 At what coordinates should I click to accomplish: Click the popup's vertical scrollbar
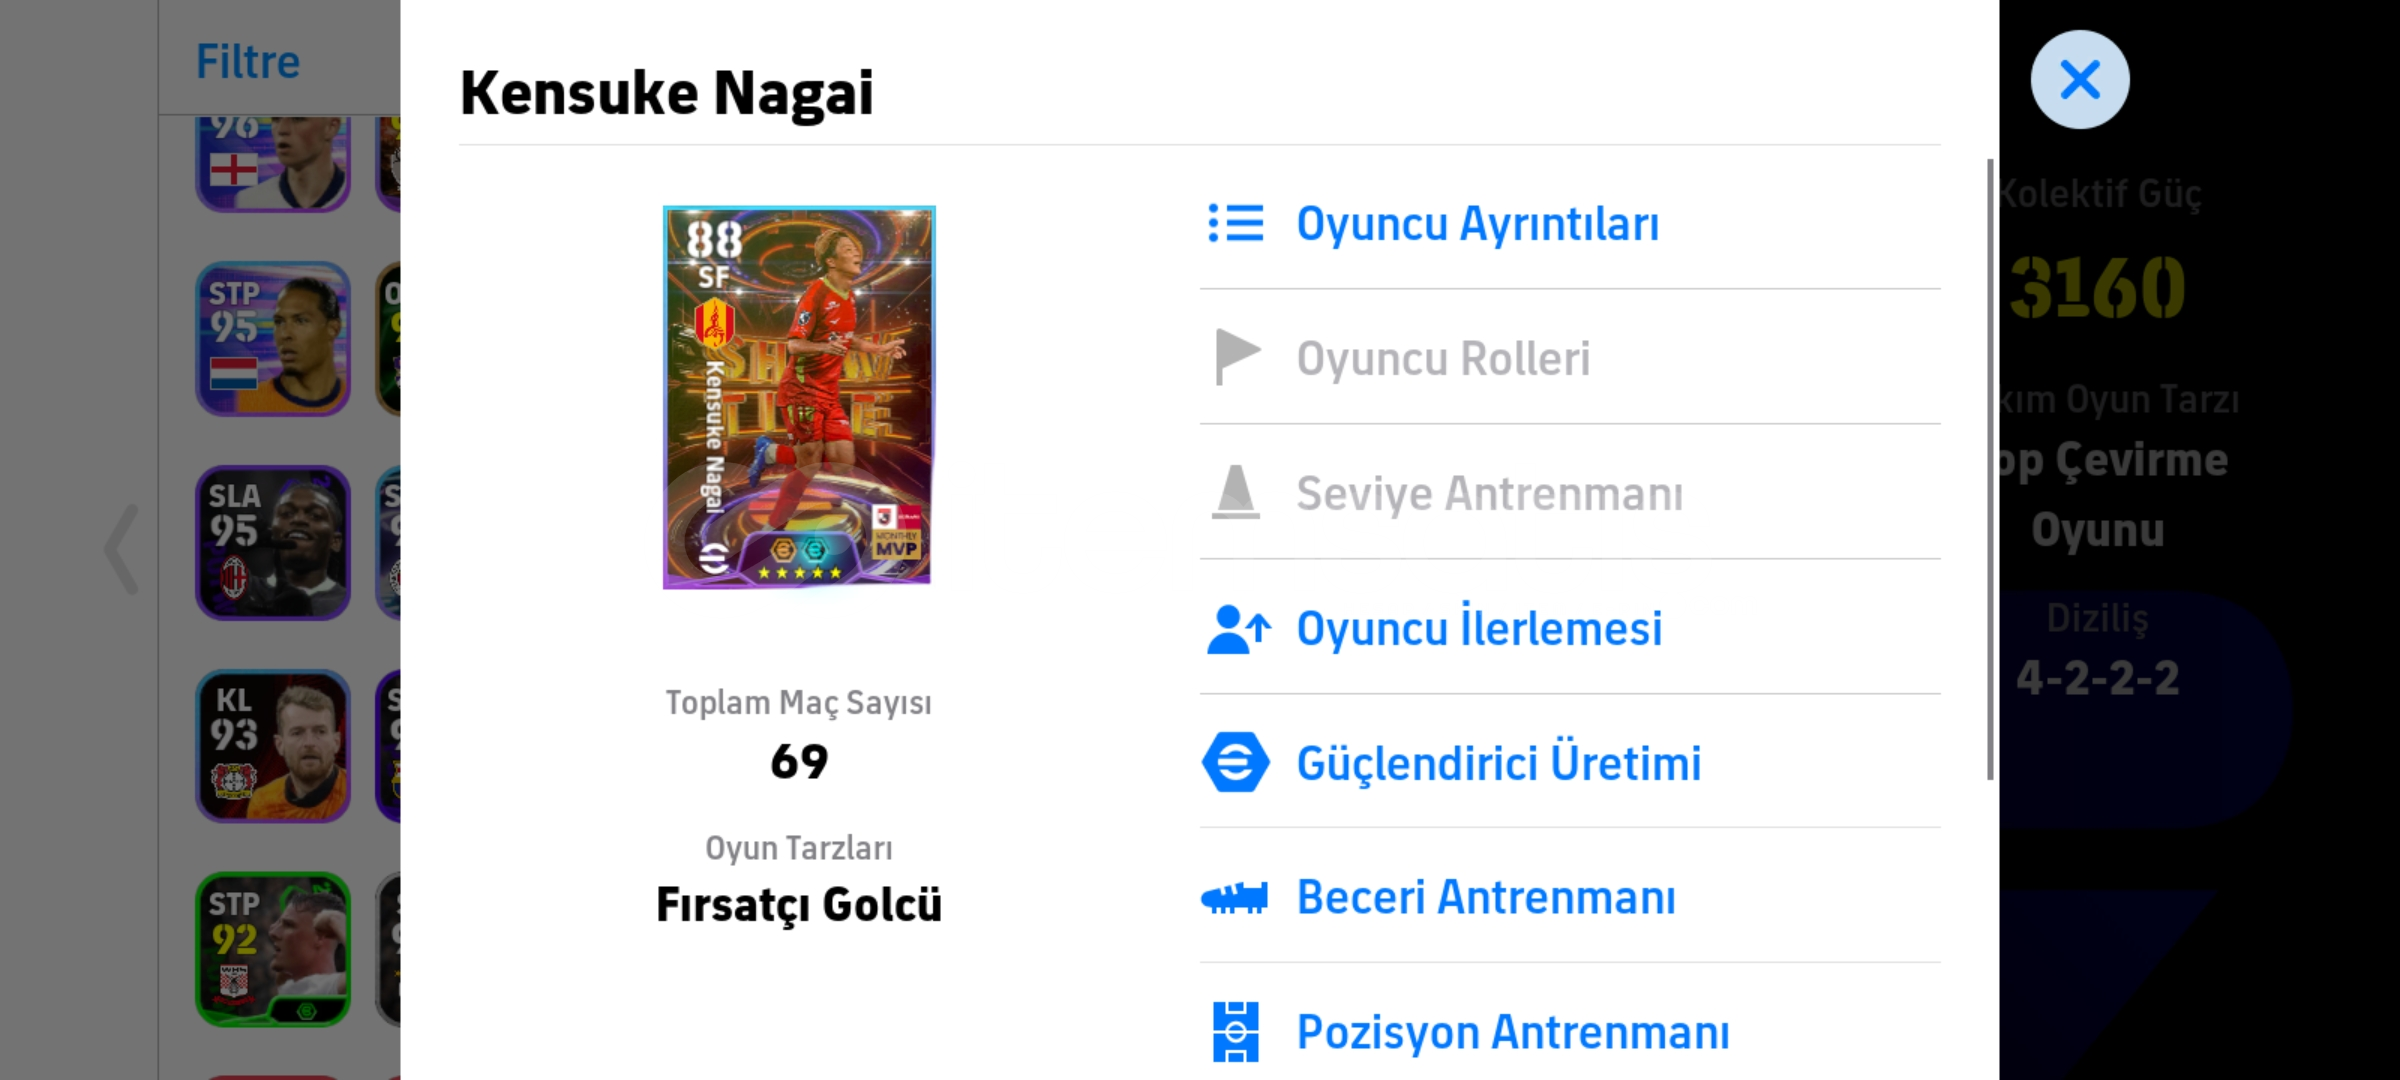click(x=1990, y=470)
